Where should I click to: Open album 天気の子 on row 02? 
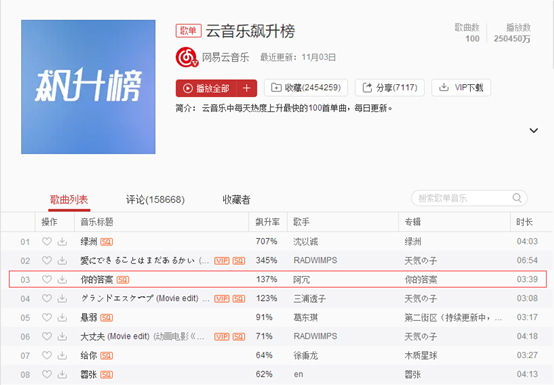(421, 261)
